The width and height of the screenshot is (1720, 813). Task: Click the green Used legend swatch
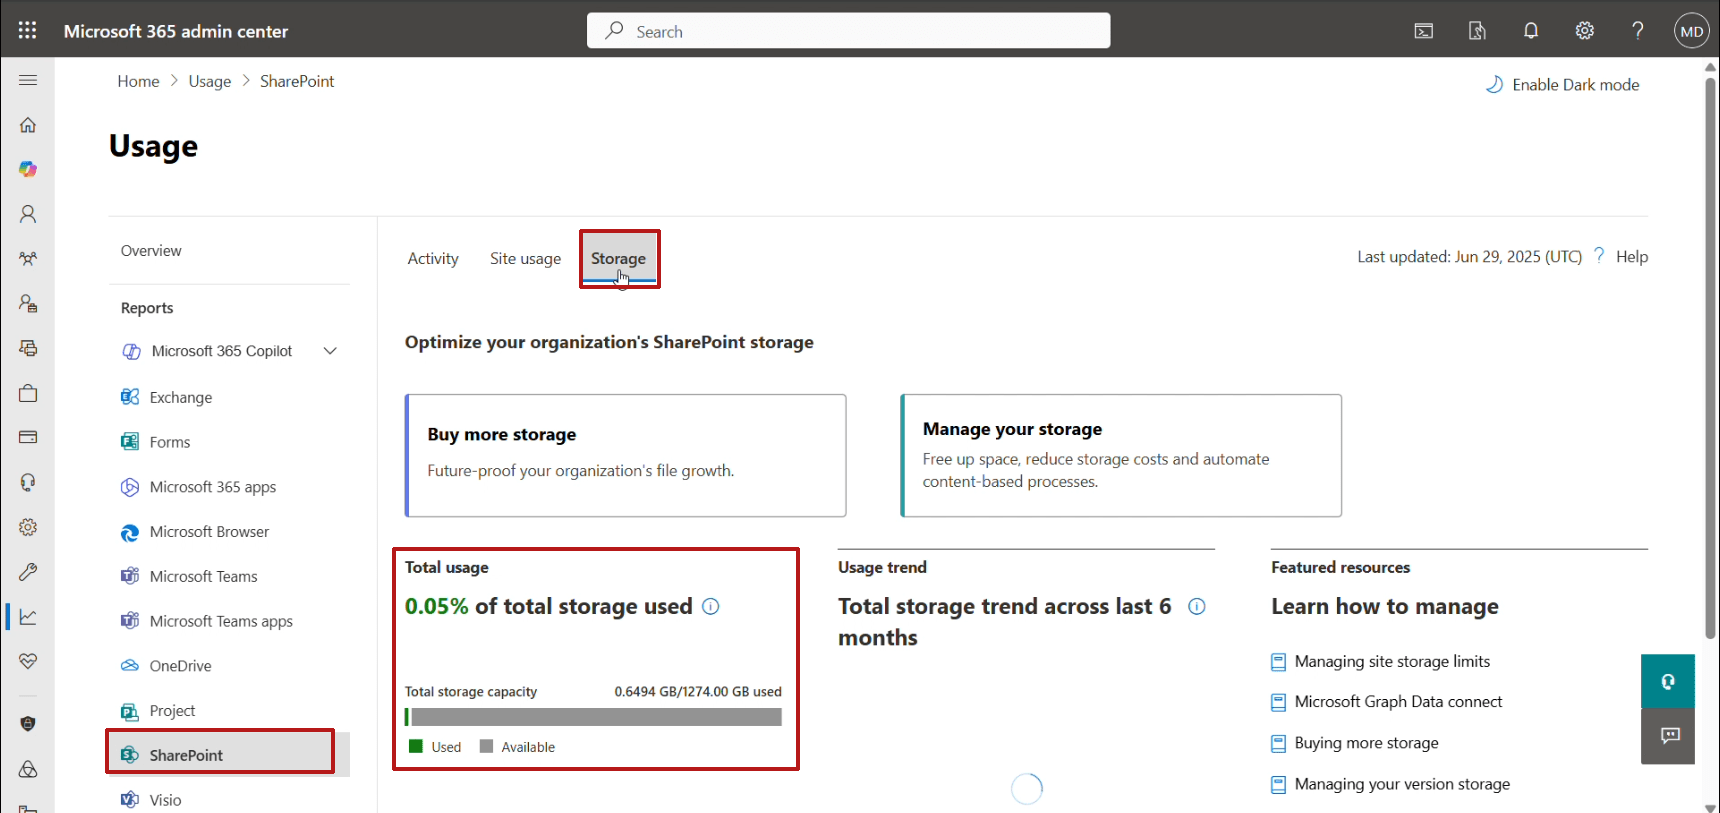click(416, 746)
